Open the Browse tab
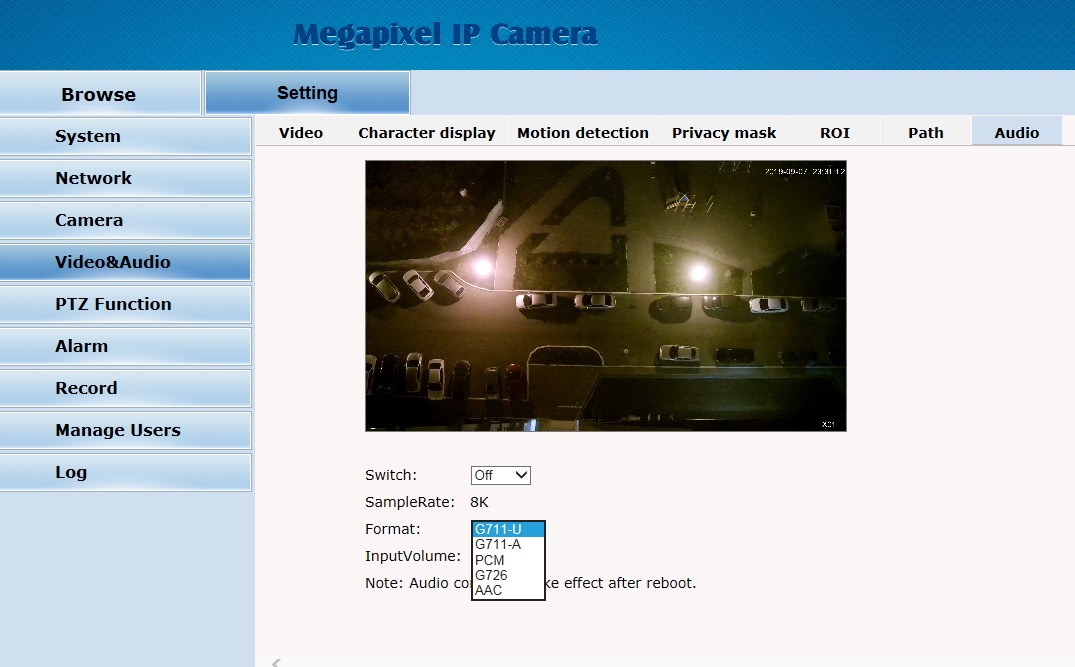Screen dimensions: 1075x667 tap(99, 94)
